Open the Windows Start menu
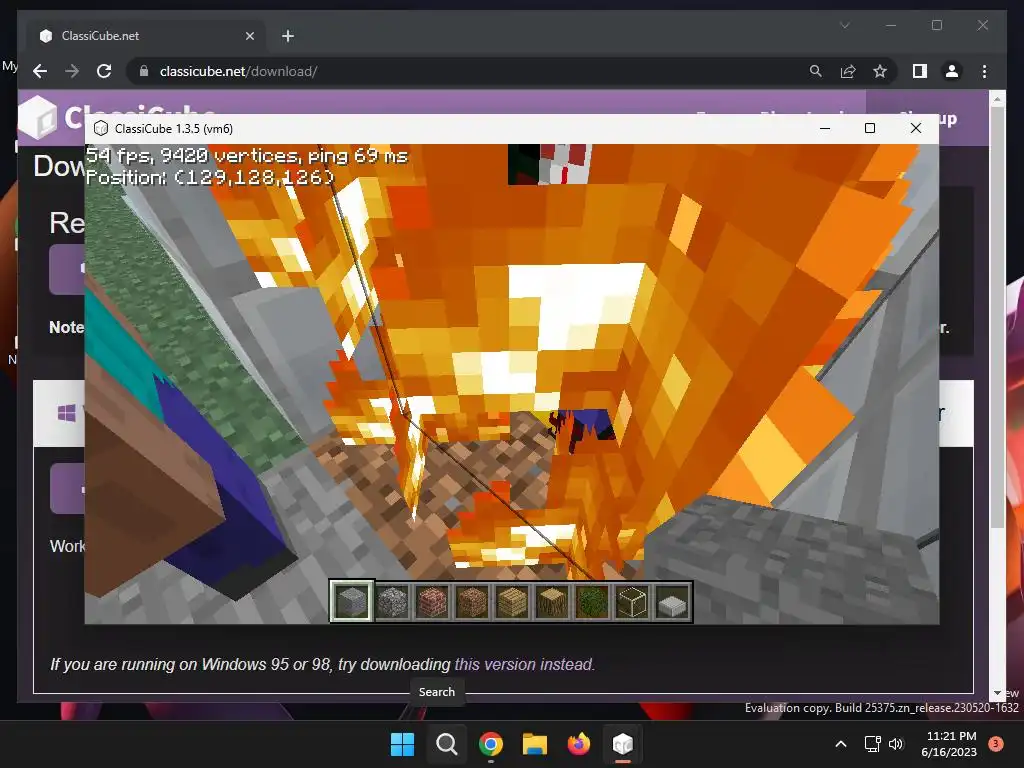 [x=402, y=744]
